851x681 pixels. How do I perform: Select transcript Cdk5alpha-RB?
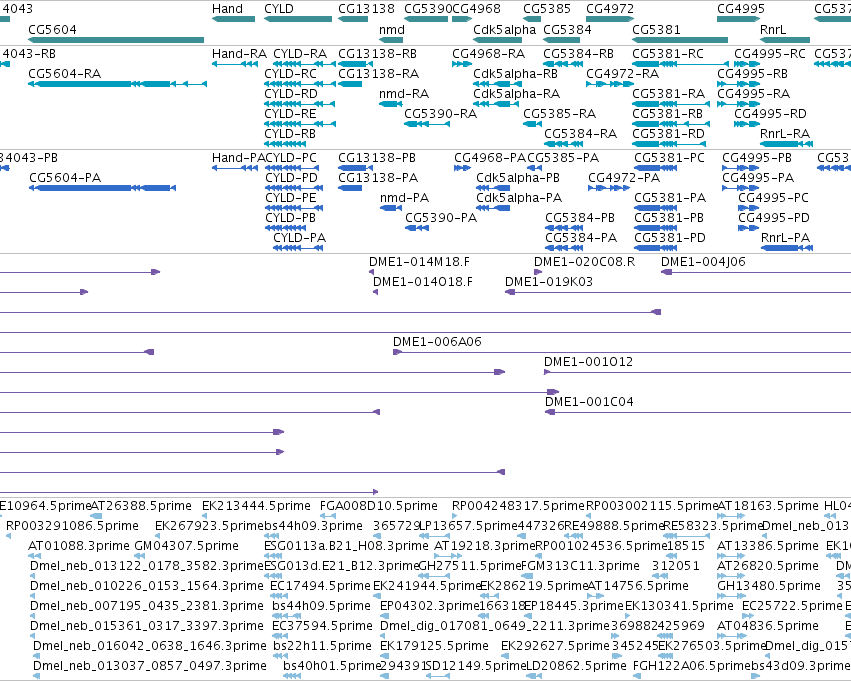tap(515, 74)
